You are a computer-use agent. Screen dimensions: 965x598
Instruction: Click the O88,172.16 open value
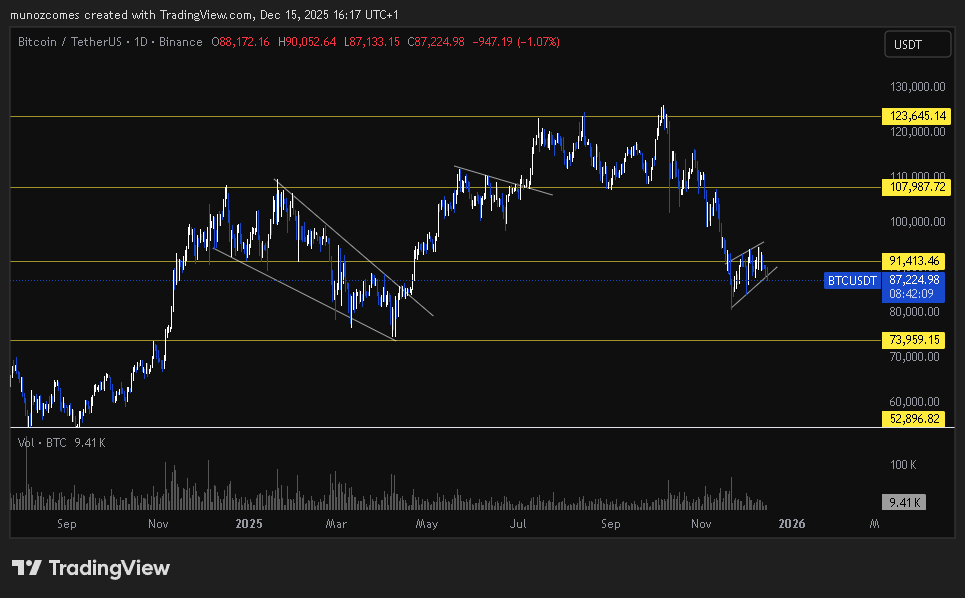point(240,42)
